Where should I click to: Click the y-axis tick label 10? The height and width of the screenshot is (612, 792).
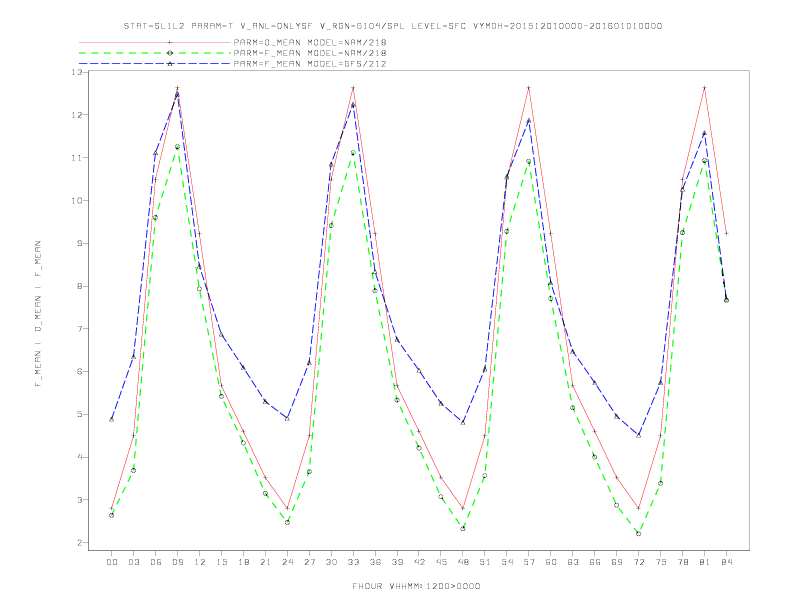tap(76, 200)
